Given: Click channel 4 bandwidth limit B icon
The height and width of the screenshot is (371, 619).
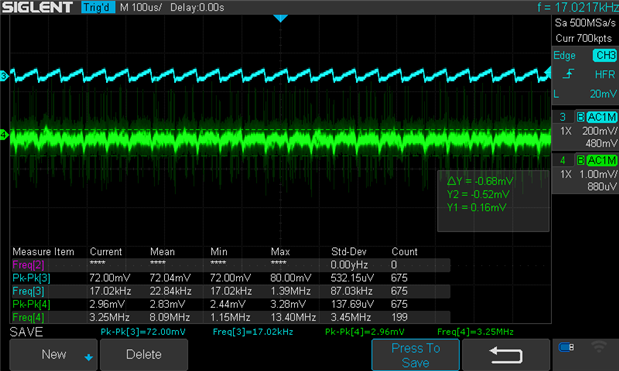Looking at the screenshot, I should tap(580, 160).
